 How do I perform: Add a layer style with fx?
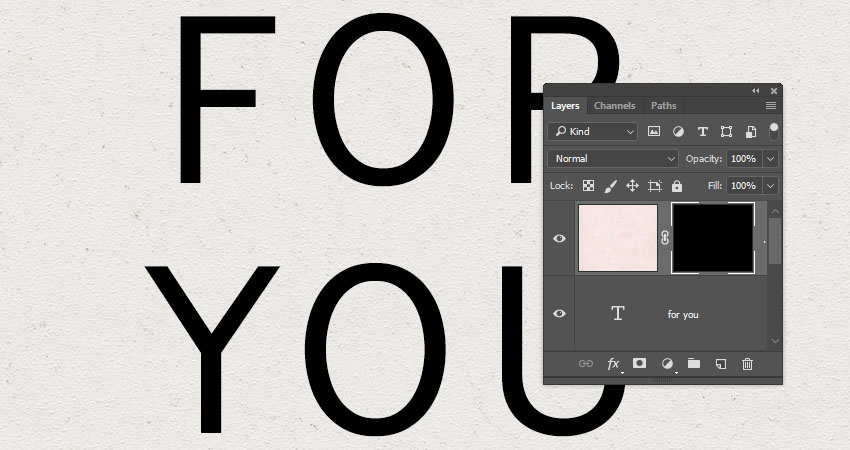tap(613, 364)
